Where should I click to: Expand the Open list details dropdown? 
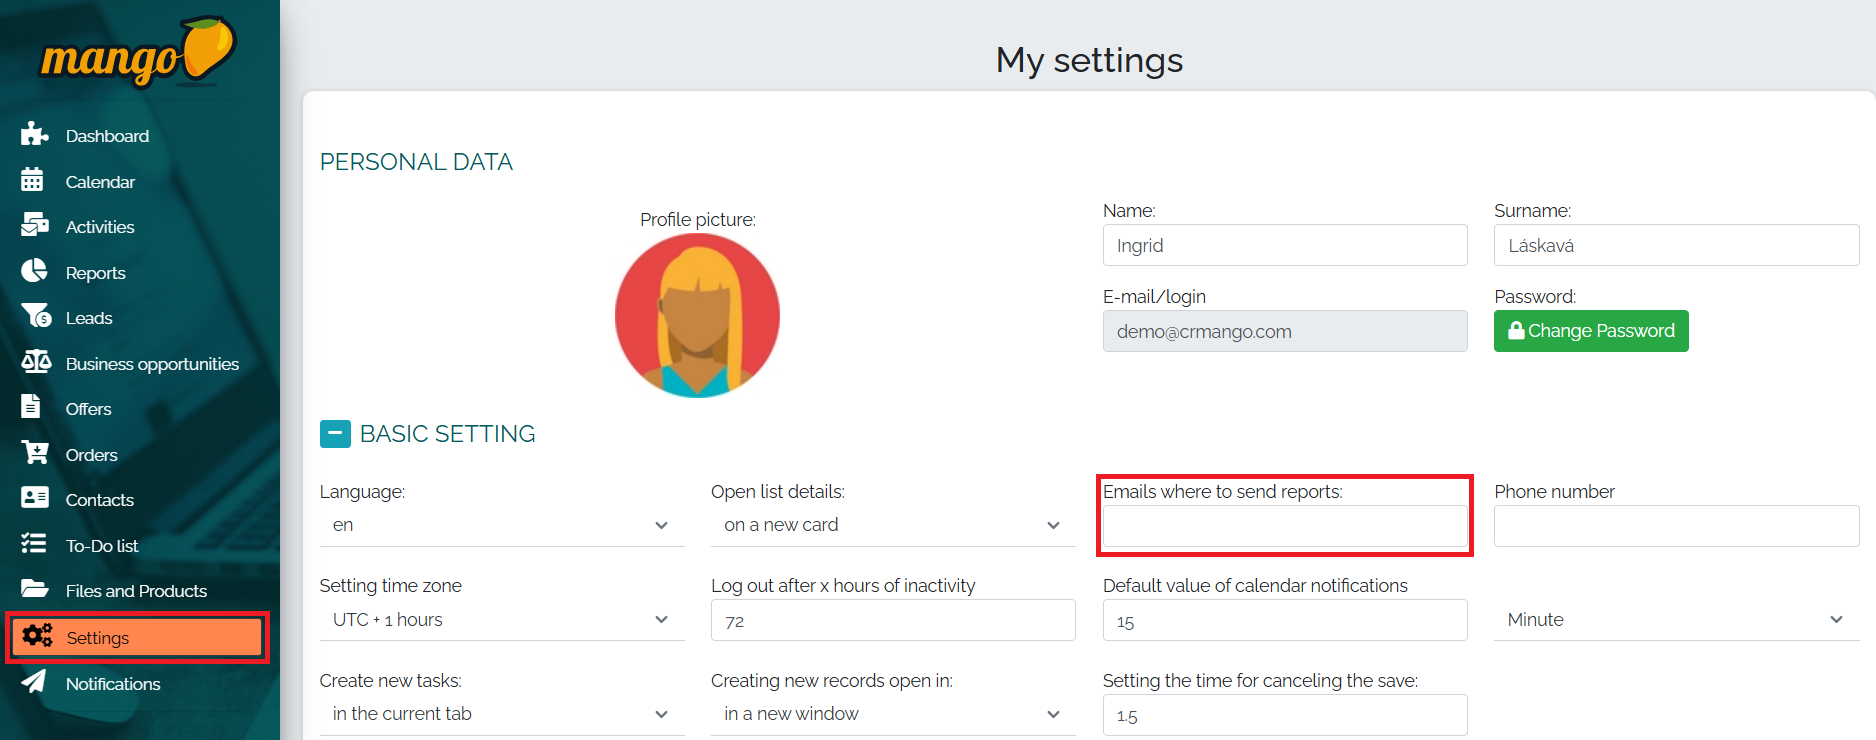(892, 525)
